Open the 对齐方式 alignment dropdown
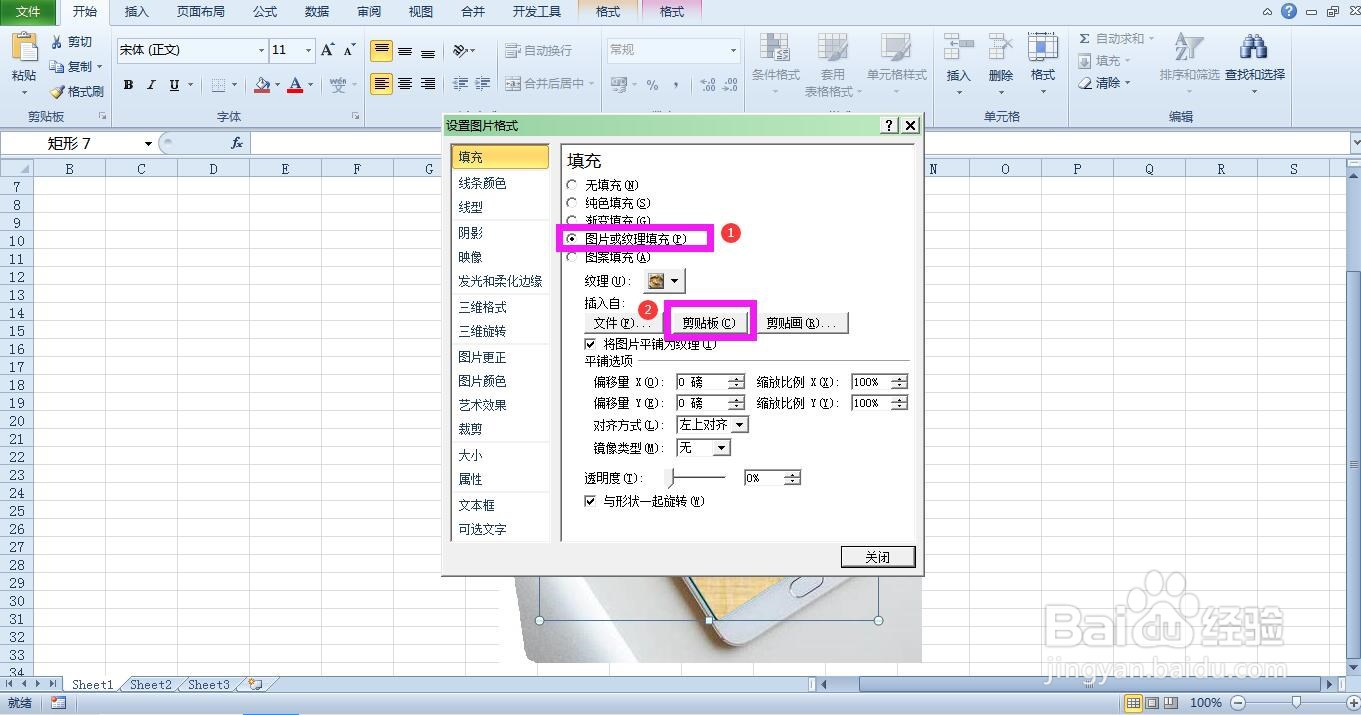The height and width of the screenshot is (715, 1361). tap(738, 424)
